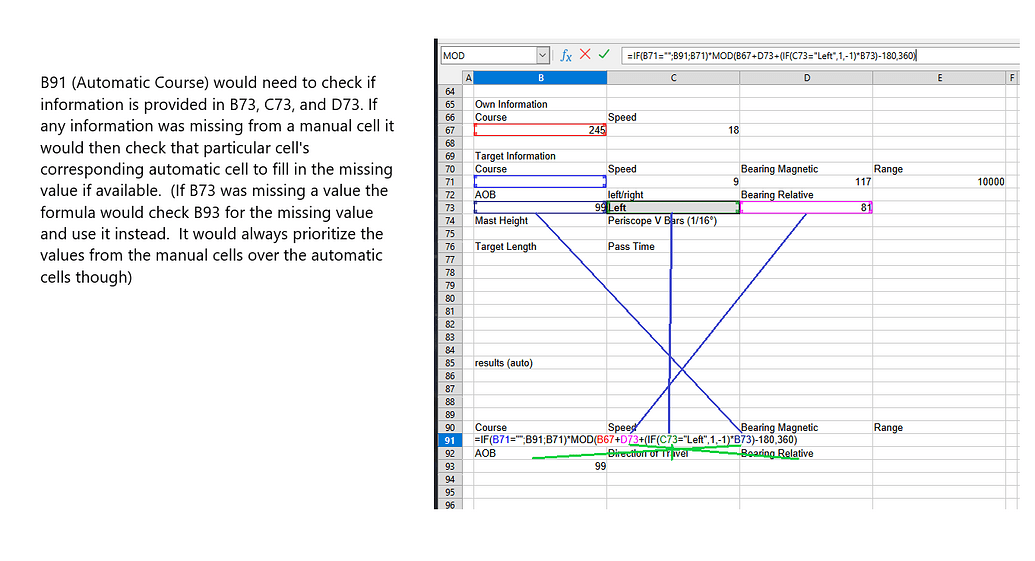Select row 85 header
Screen dimensions: 1035x561
coord(450,363)
